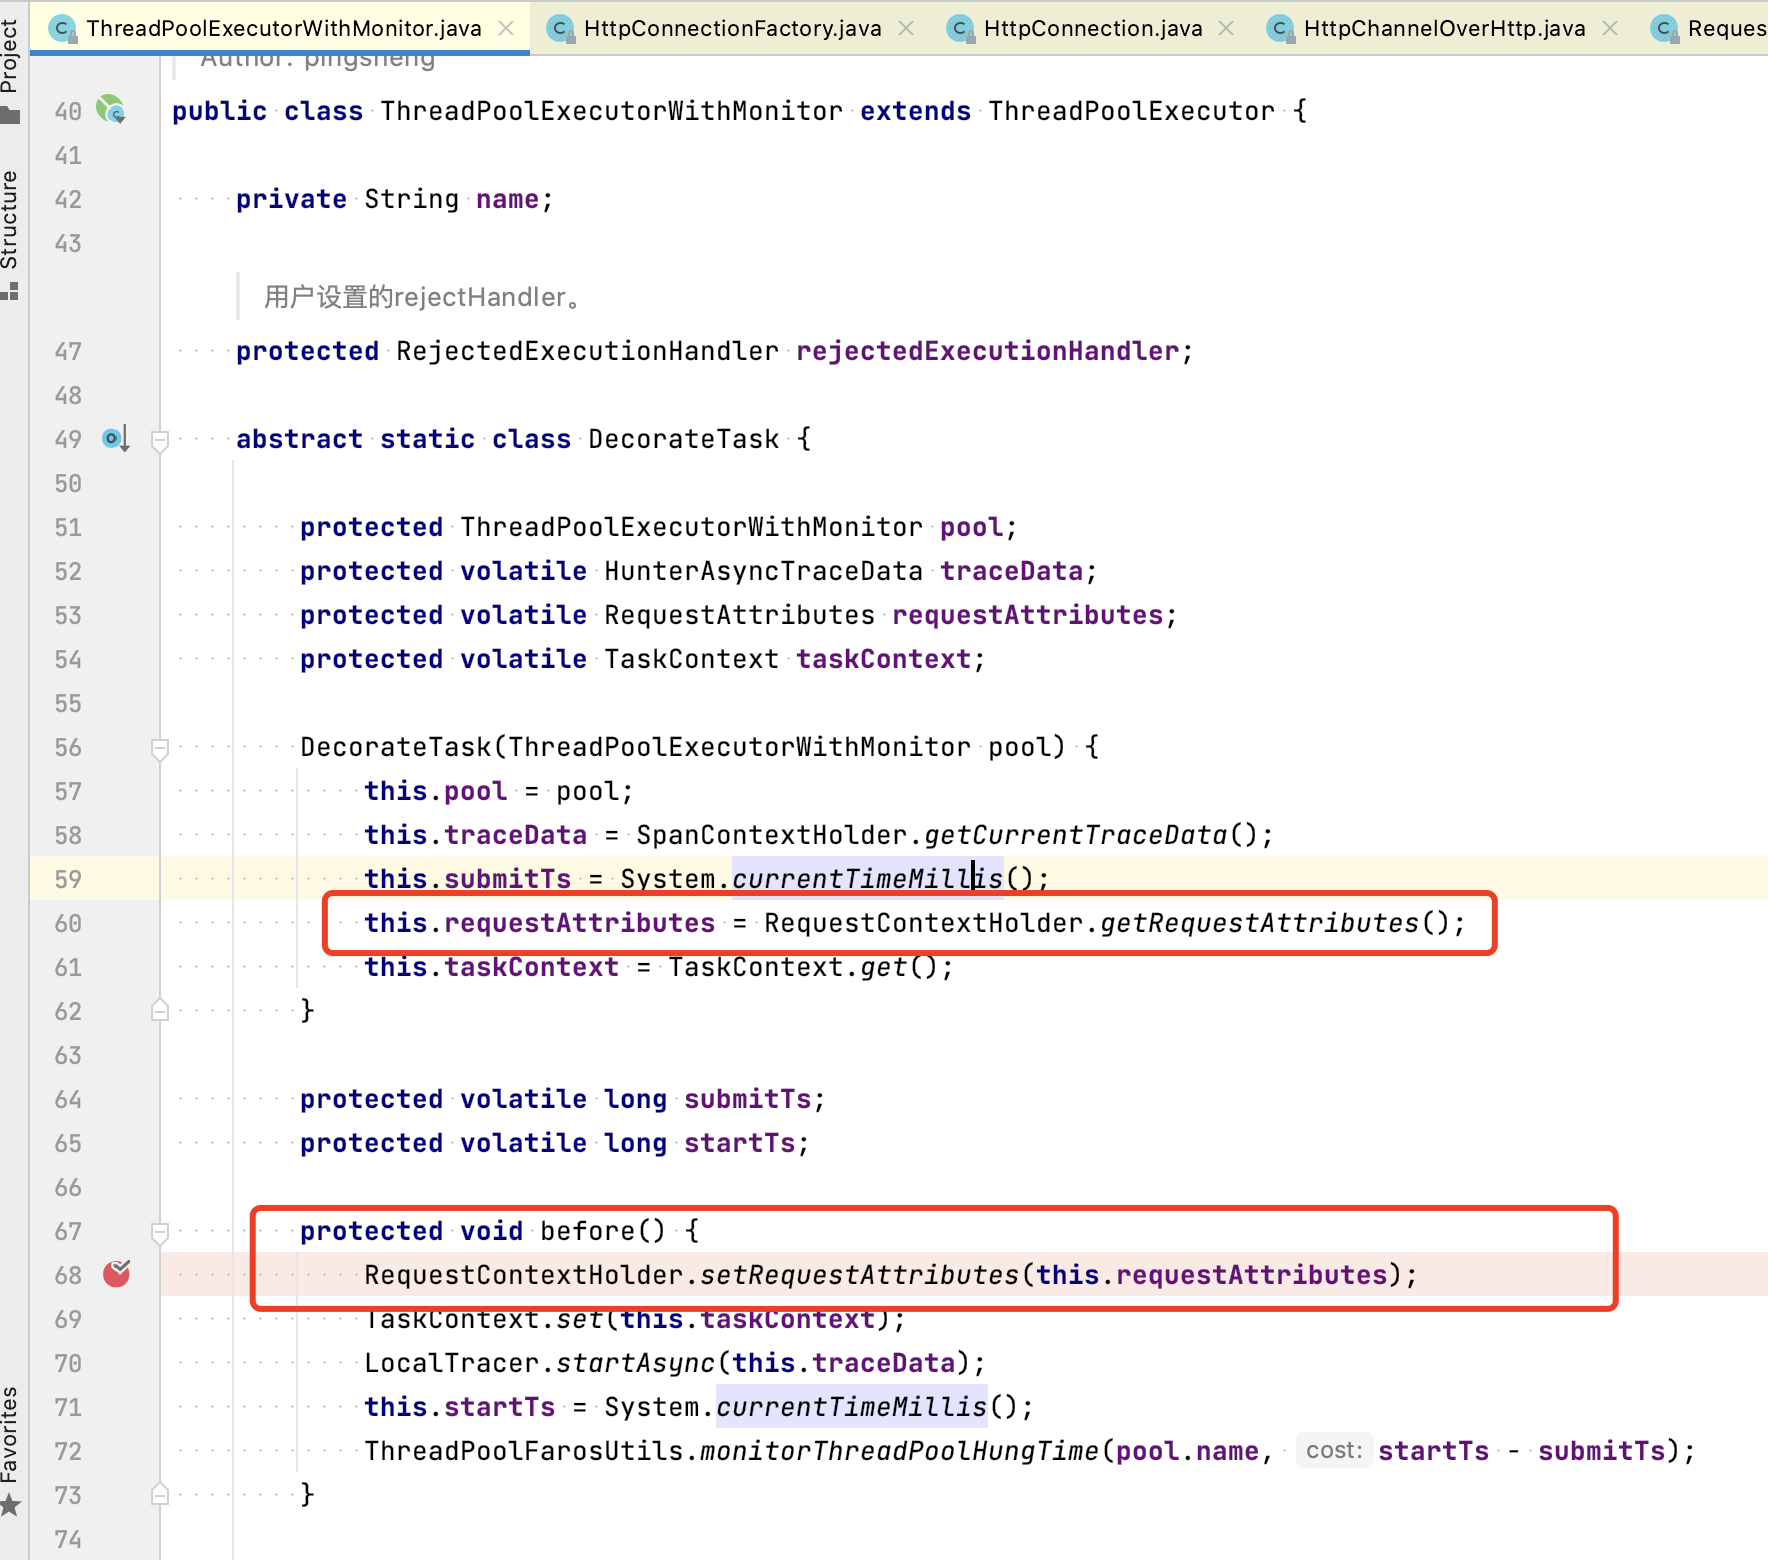Click the cost: parameter hint on line 72
Viewport: 1768px width, 1560px height.
pyautogui.click(x=1333, y=1450)
